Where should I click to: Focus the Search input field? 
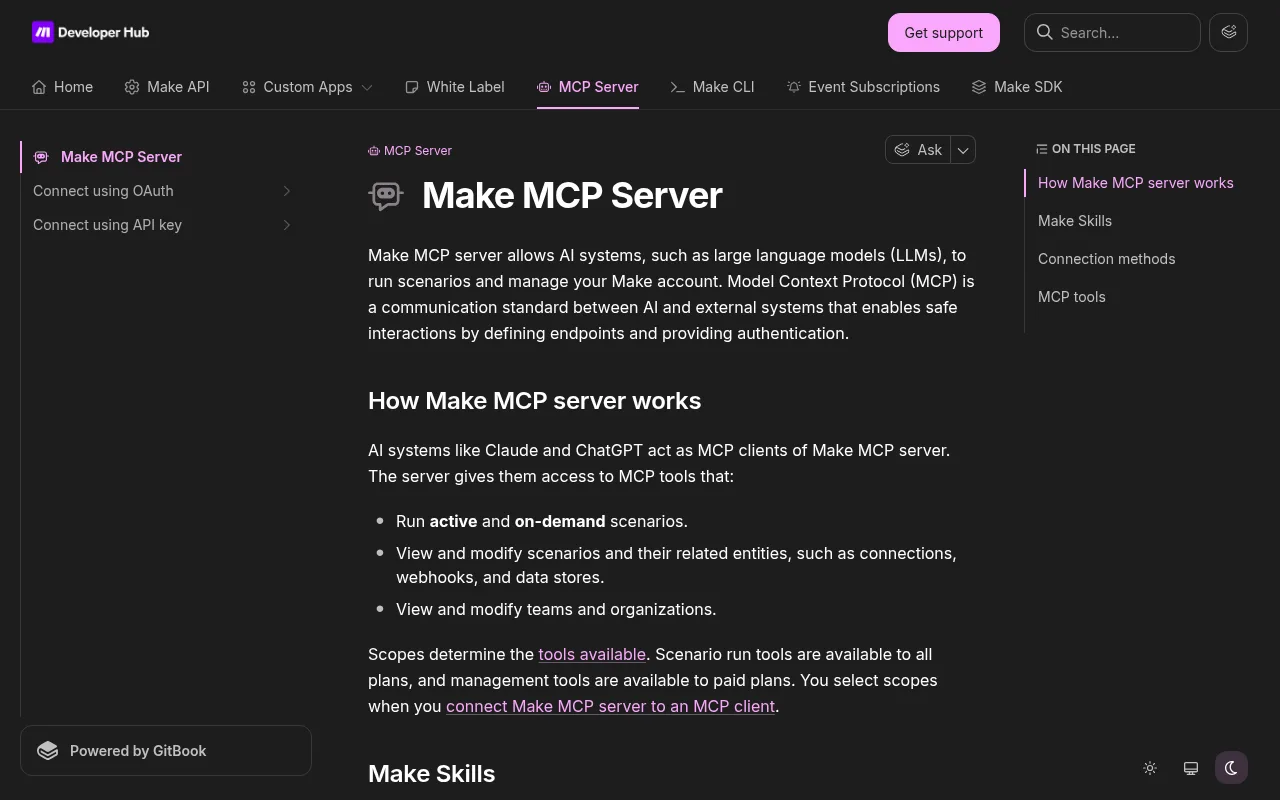coord(1112,32)
